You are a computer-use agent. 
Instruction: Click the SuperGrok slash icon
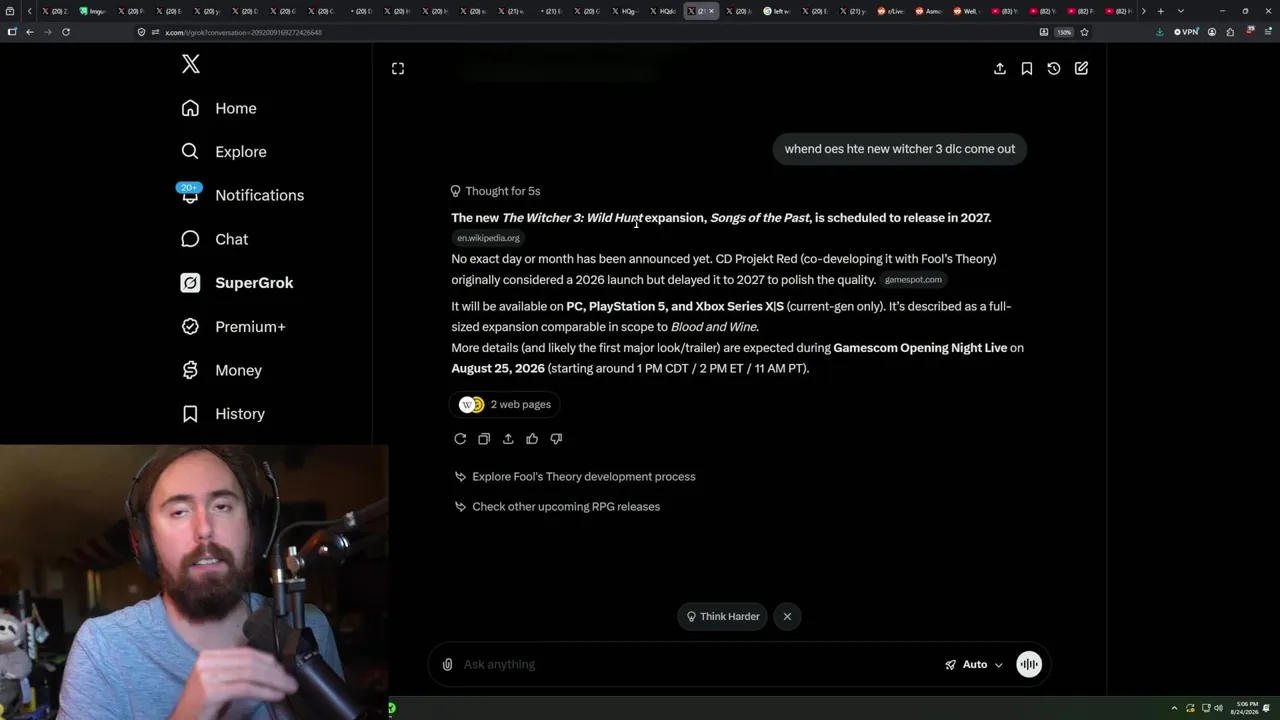(190, 283)
